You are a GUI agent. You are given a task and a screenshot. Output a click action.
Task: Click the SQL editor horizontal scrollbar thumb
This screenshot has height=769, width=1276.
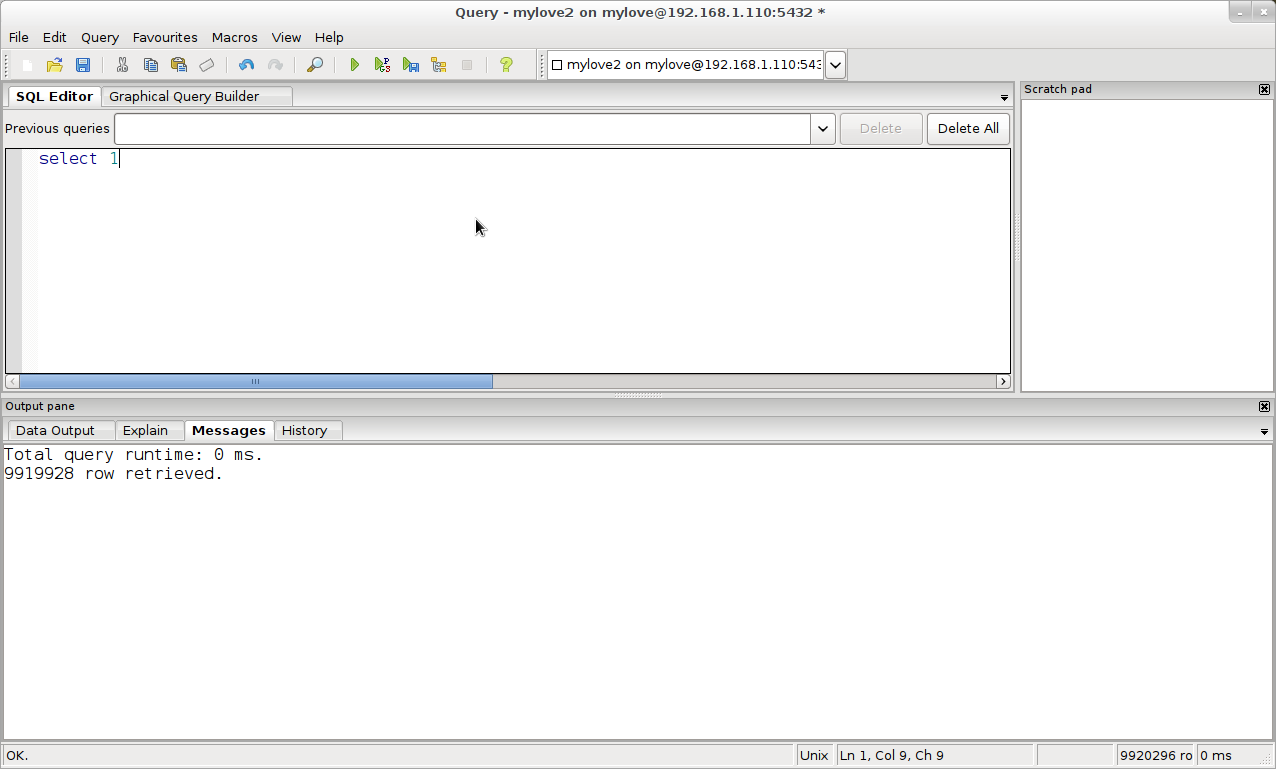coord(255,381)
